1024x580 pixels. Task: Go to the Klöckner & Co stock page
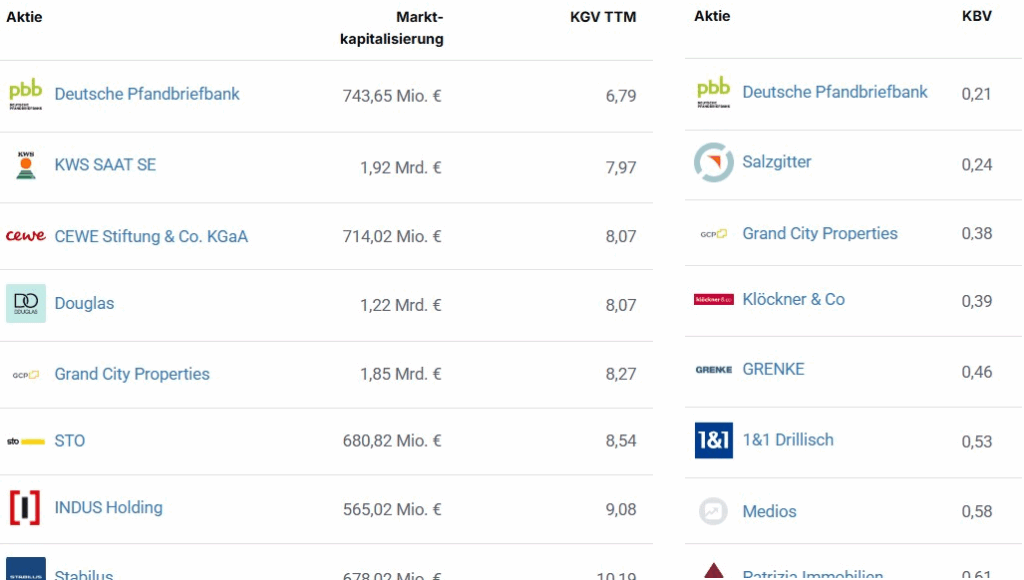[x=793, y=299]
